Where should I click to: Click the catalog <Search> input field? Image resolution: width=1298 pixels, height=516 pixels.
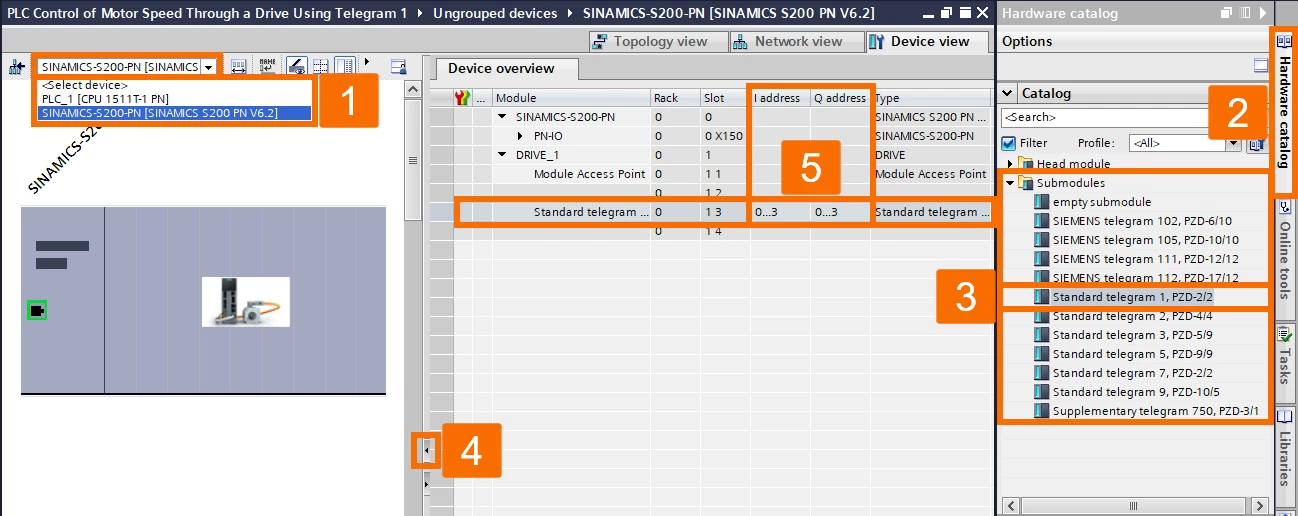[x=1105, y=118]
